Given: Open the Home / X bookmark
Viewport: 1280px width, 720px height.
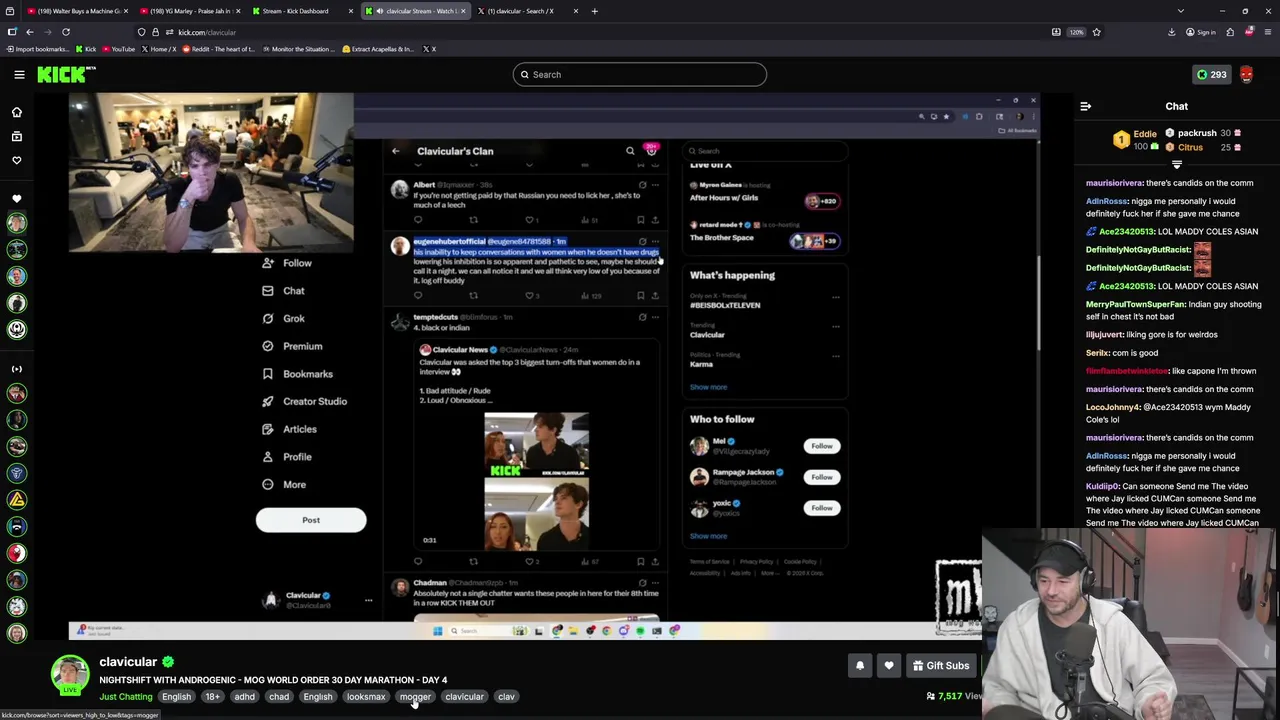Looking at the screenshot, I should tap(158, 49).
